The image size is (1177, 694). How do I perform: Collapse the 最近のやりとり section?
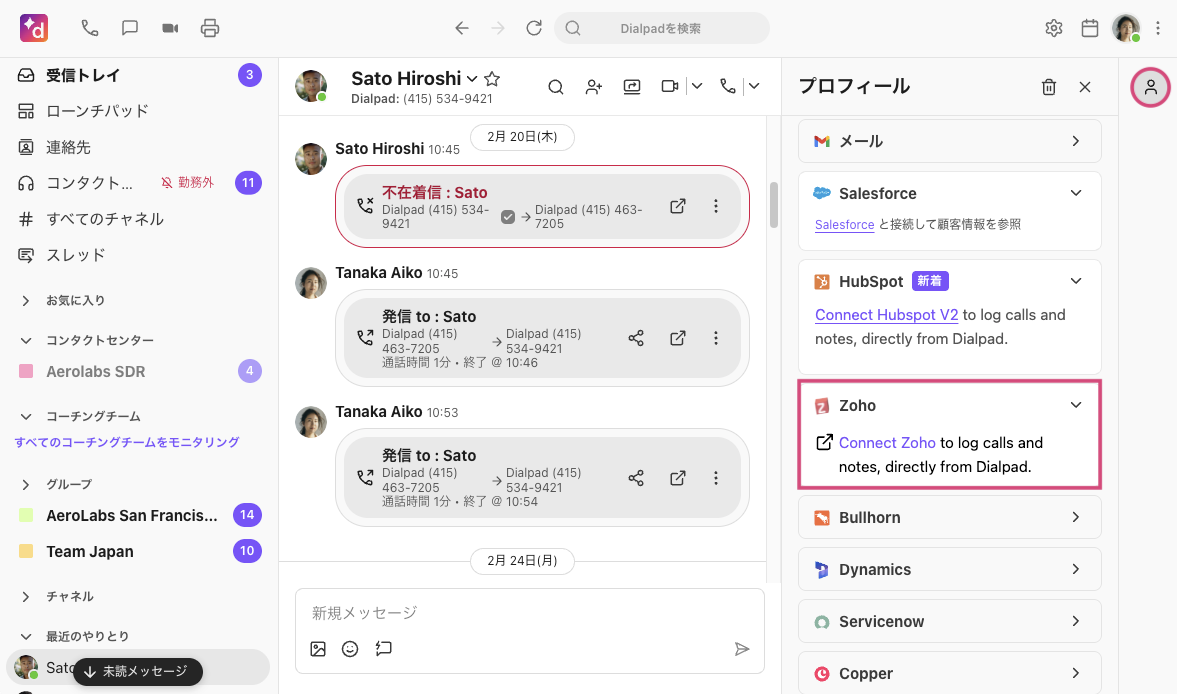(x=26, y=636)
